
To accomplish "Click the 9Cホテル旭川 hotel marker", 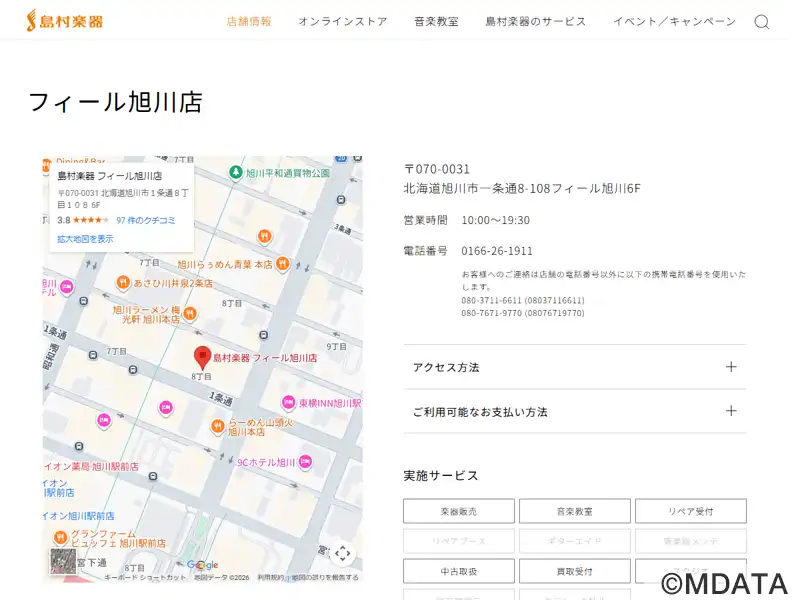I will pos(306,462).
